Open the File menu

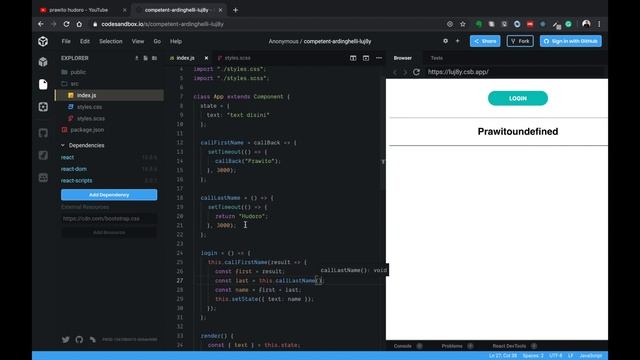66,41
